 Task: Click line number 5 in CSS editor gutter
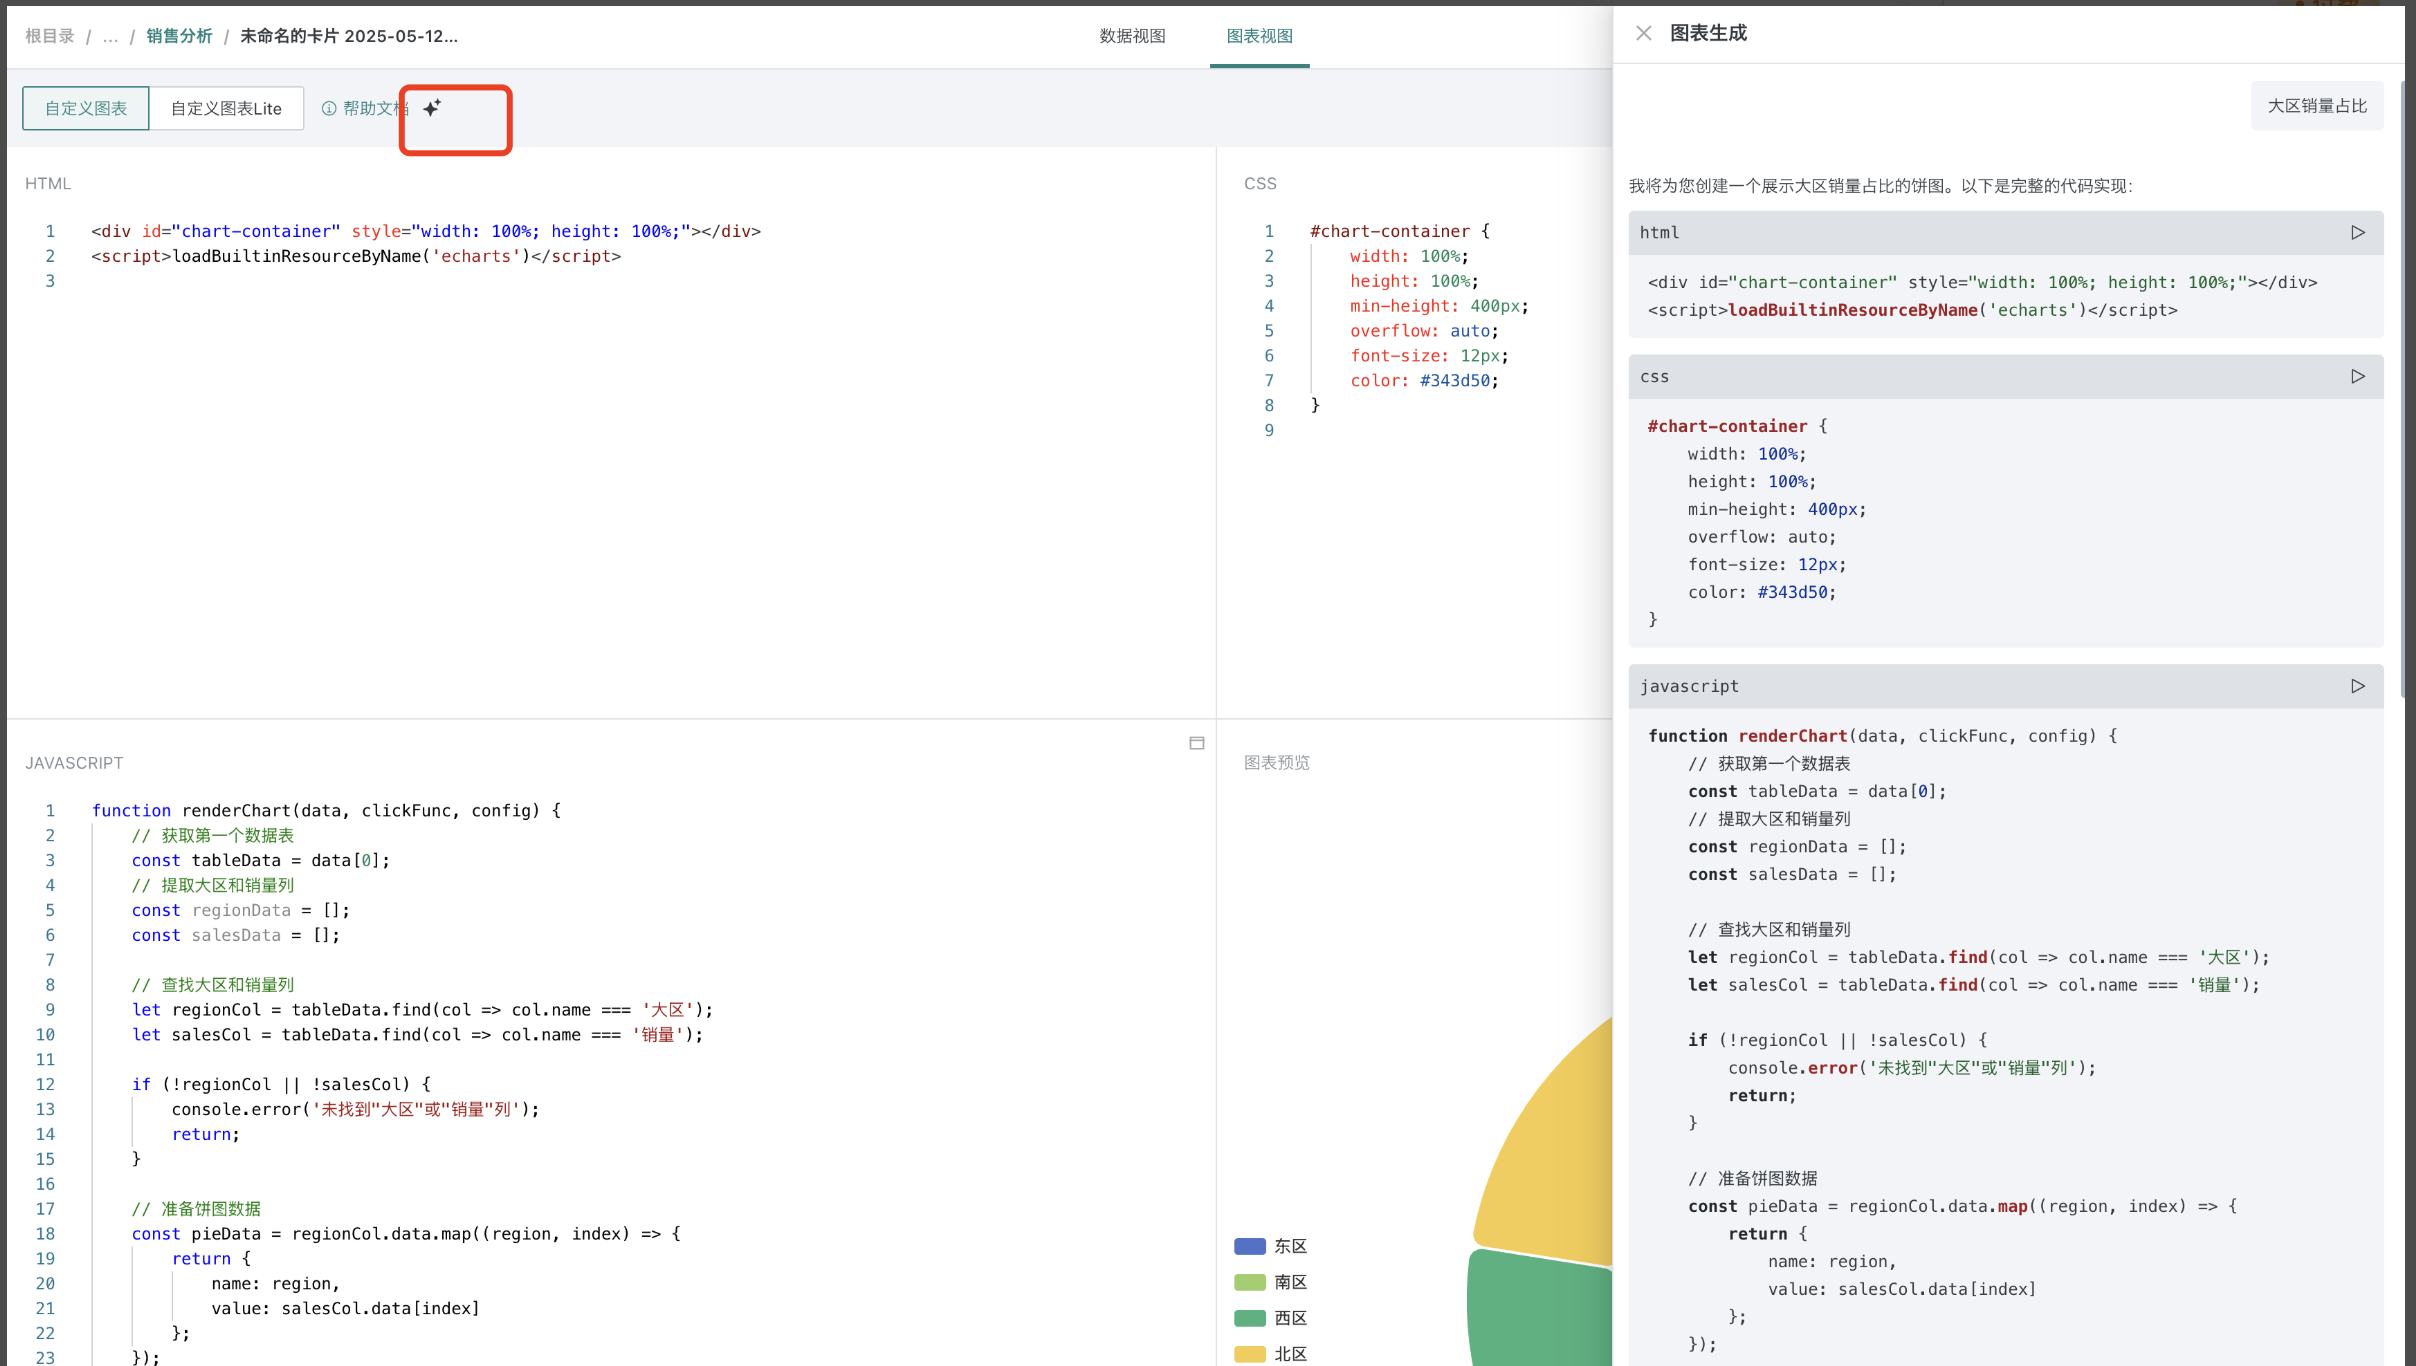[x=1269, y=331]
